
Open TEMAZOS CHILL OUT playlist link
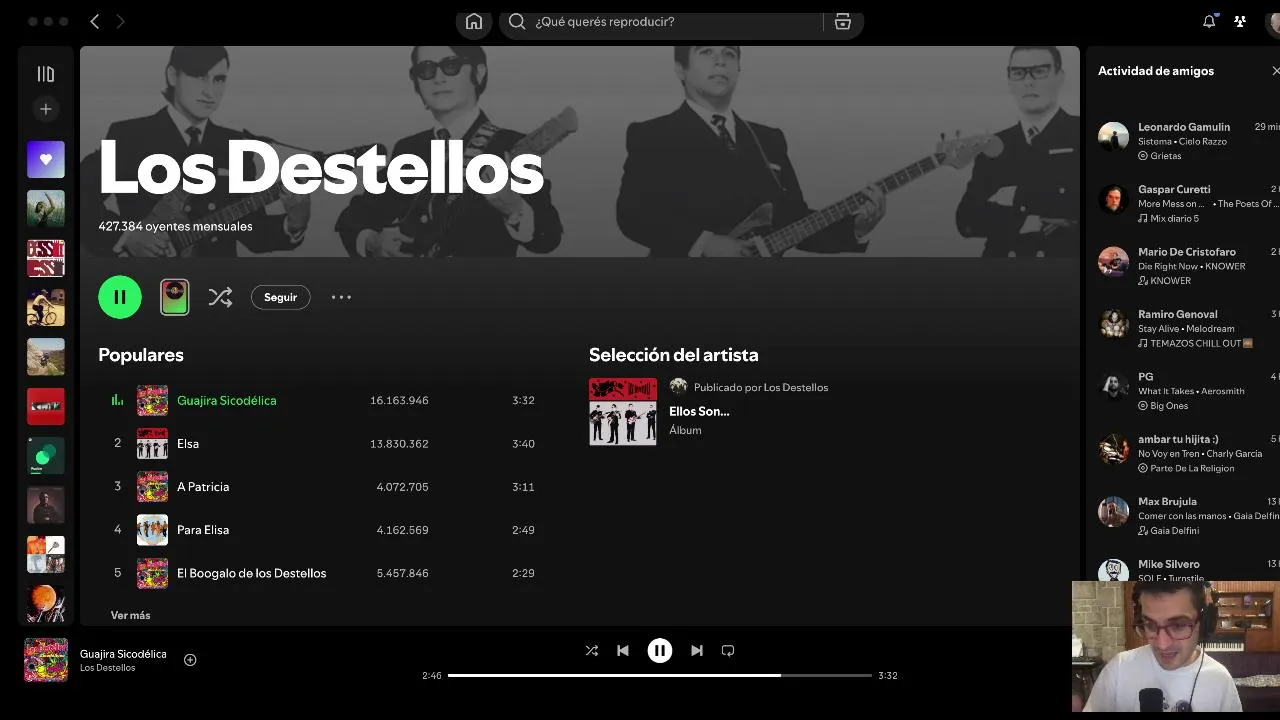pos(1201,343)
